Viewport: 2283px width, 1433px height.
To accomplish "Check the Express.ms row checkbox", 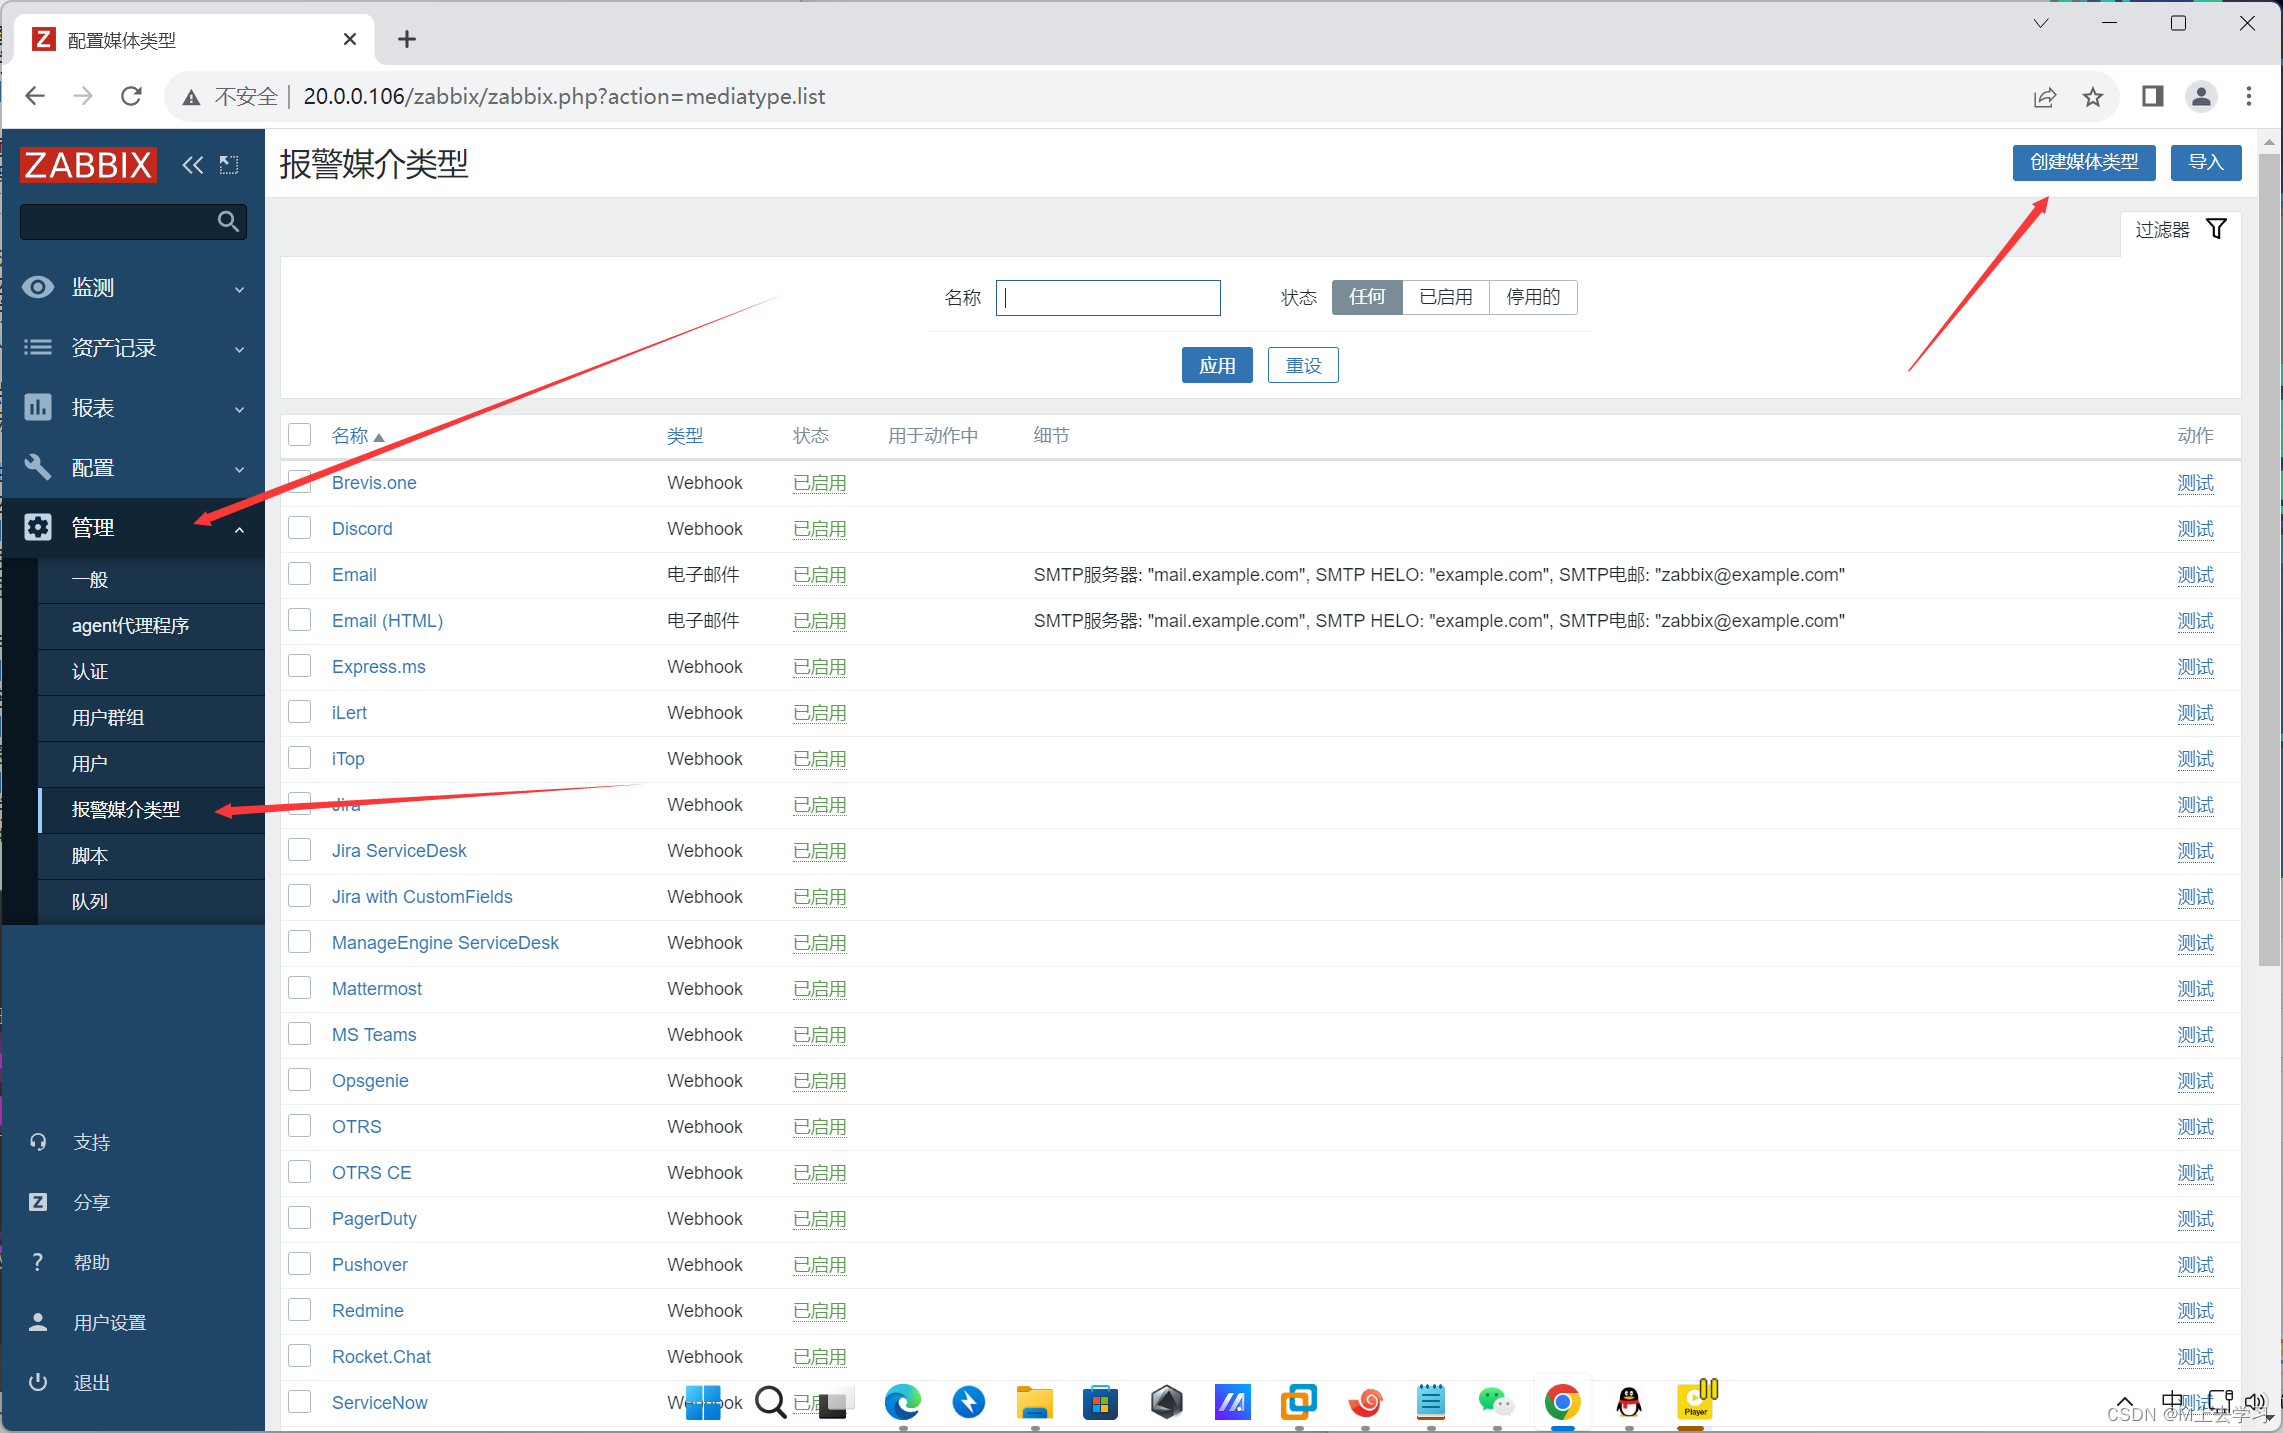I will [300, 665].
